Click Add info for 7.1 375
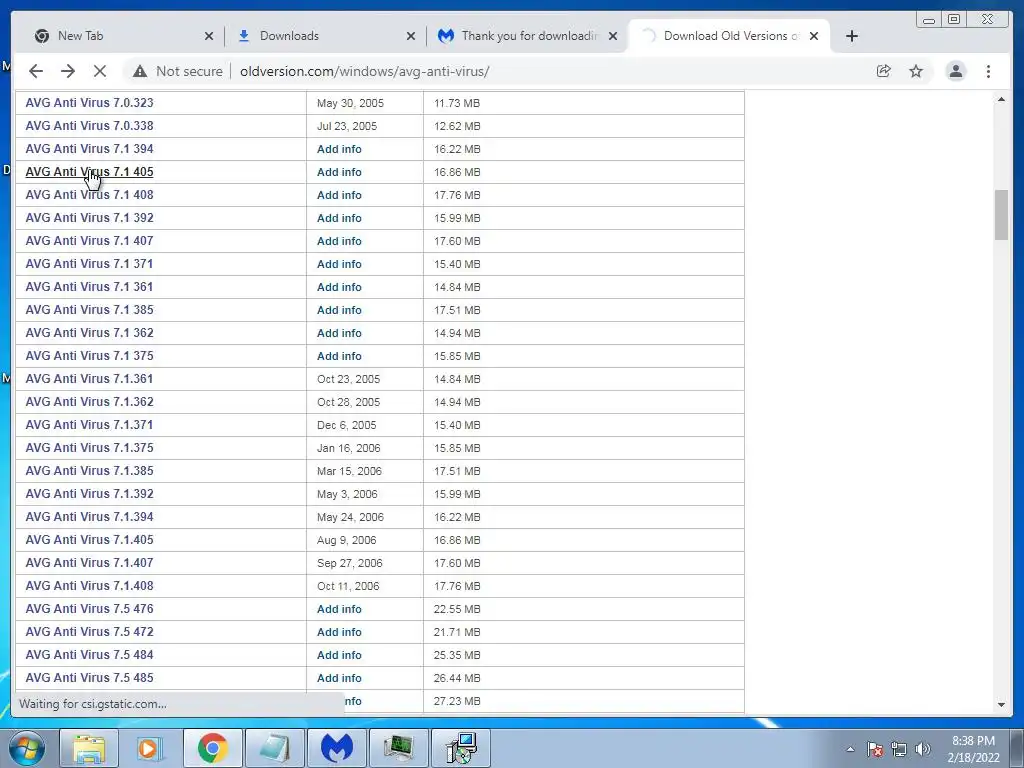The height and width of the screenshot is (768, 1024). [339, 356]
